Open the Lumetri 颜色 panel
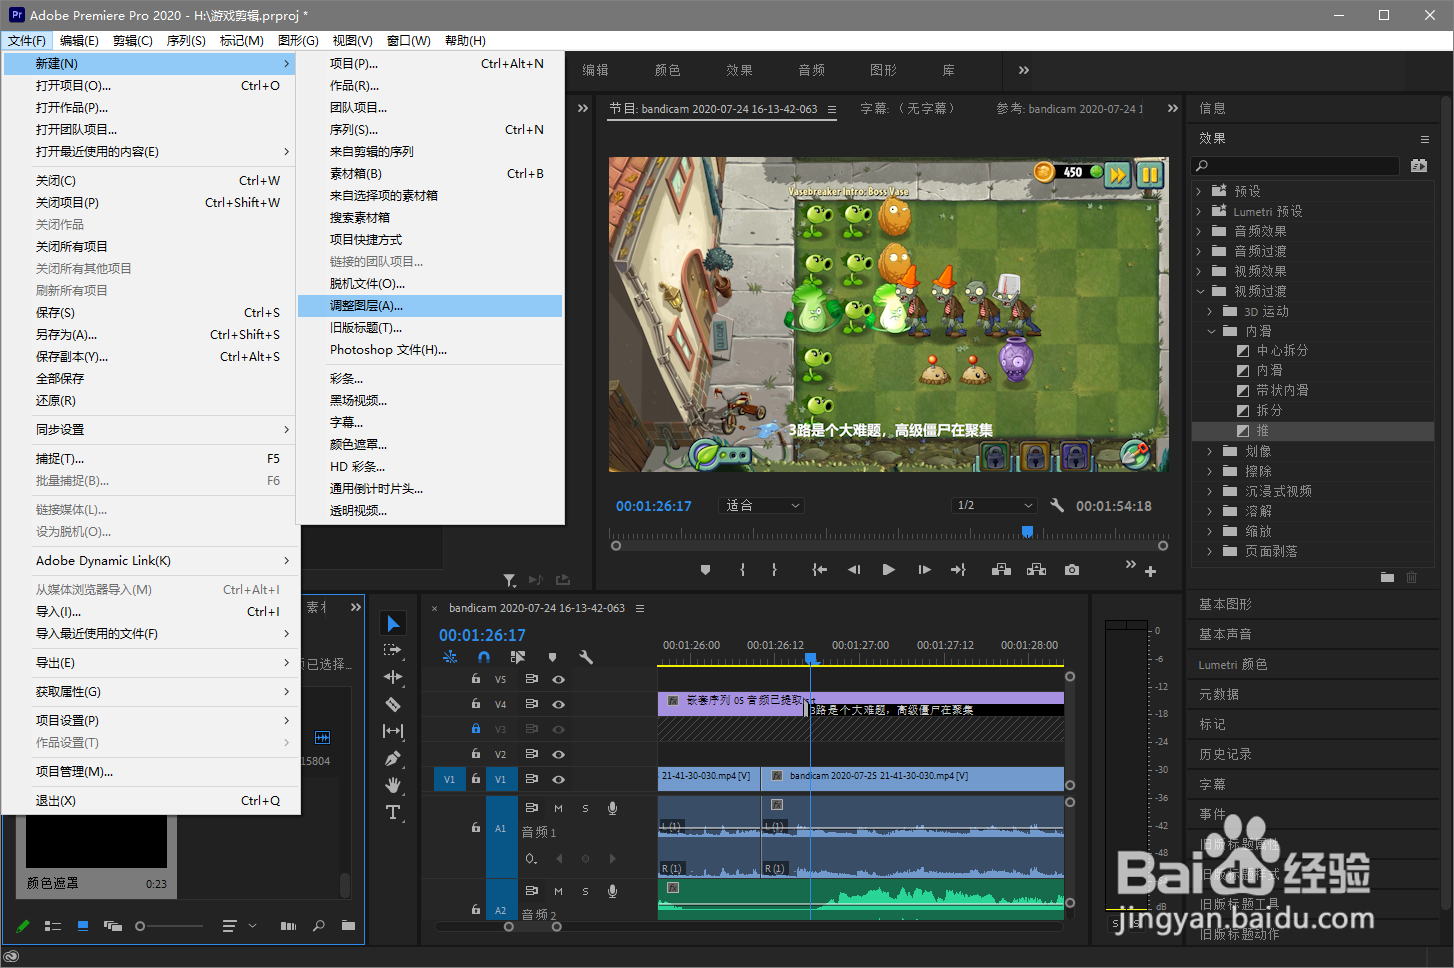The width and height of the screenshot is (1454, 968). tap(1232, 664)
